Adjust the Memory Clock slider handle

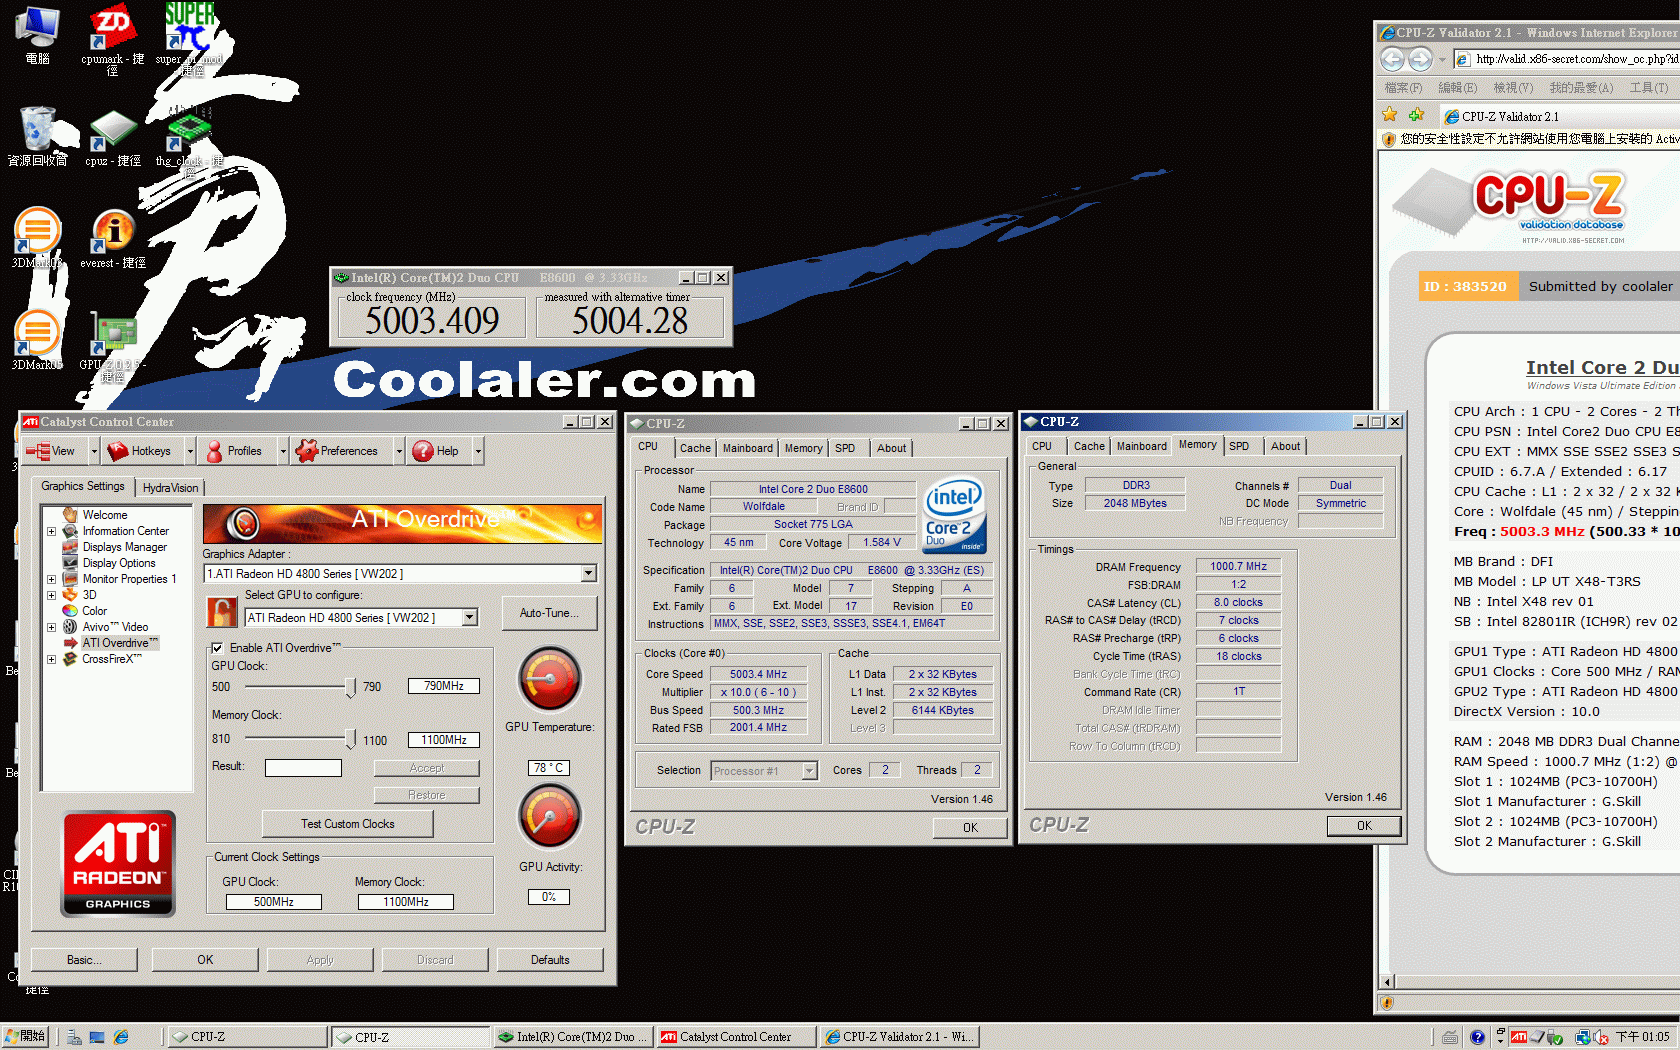pyautogui.click(x=350, y=739)
